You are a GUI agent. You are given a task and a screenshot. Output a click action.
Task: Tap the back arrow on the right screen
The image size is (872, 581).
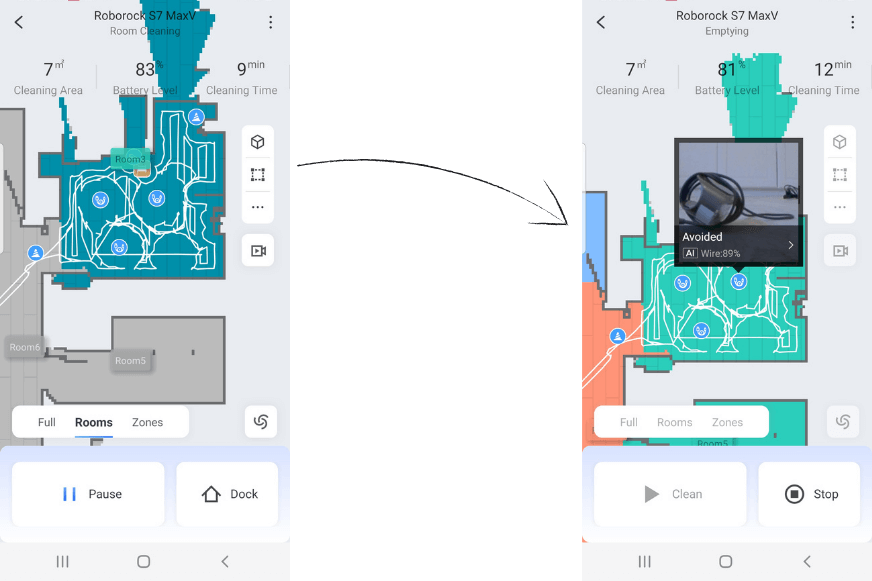pyautogui.click(x=599, y=22)
